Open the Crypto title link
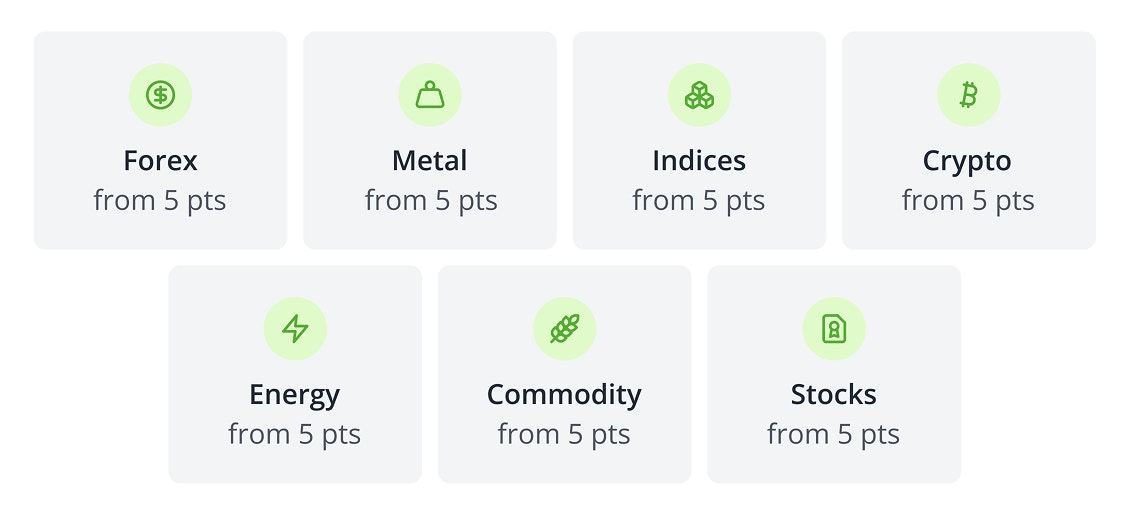This screenshot has width=1129, height=516. (x=967, y=160)
